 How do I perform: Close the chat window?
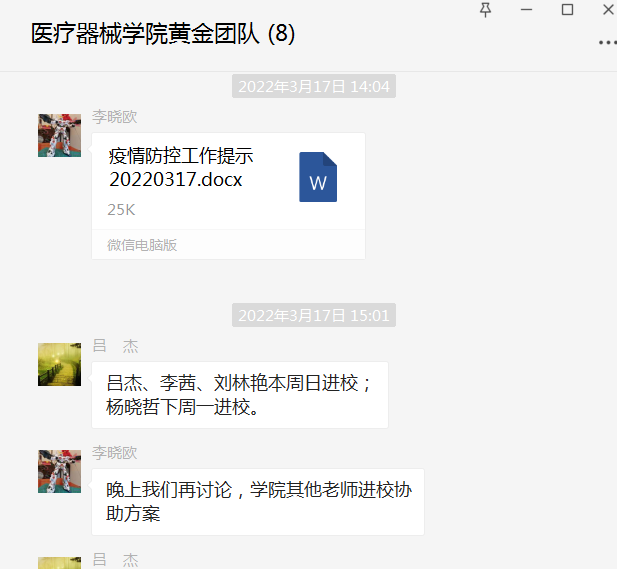point(609,10)
